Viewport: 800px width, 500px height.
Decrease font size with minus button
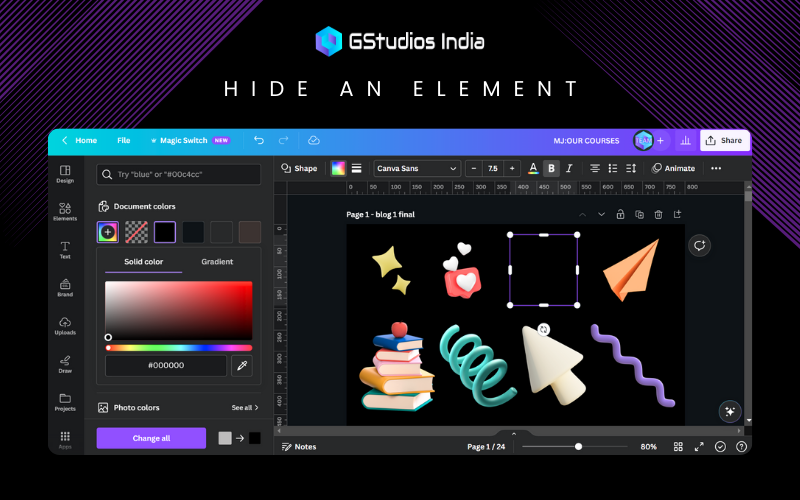473,168
